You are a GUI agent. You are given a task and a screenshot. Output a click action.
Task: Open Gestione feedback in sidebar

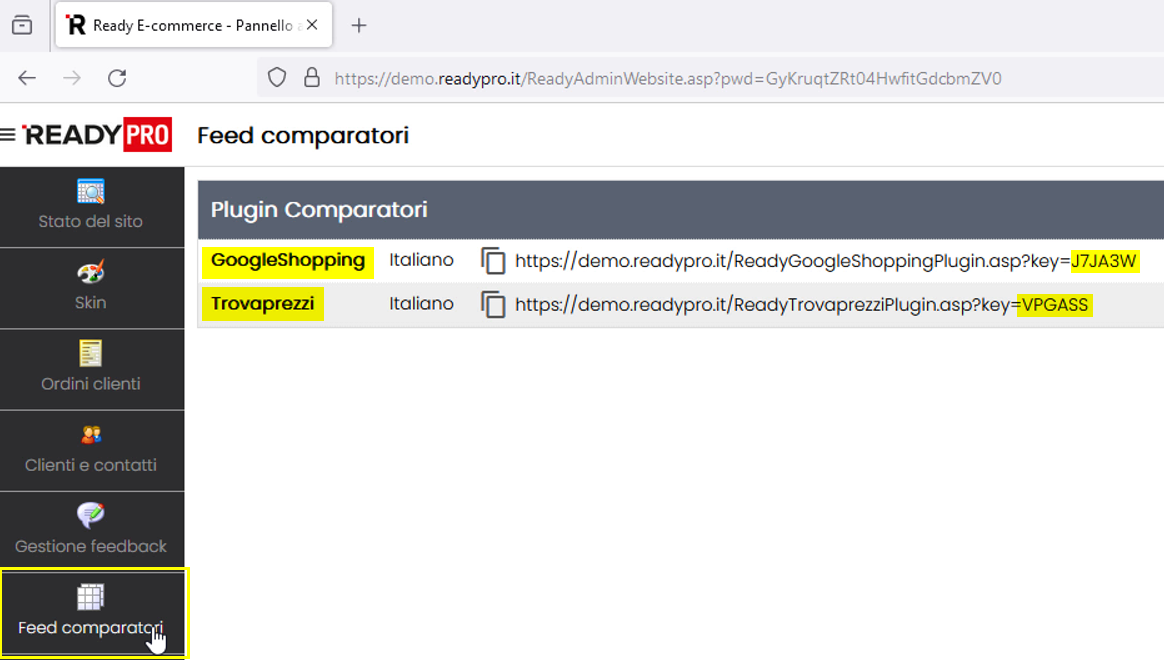[x=92, y=532]
